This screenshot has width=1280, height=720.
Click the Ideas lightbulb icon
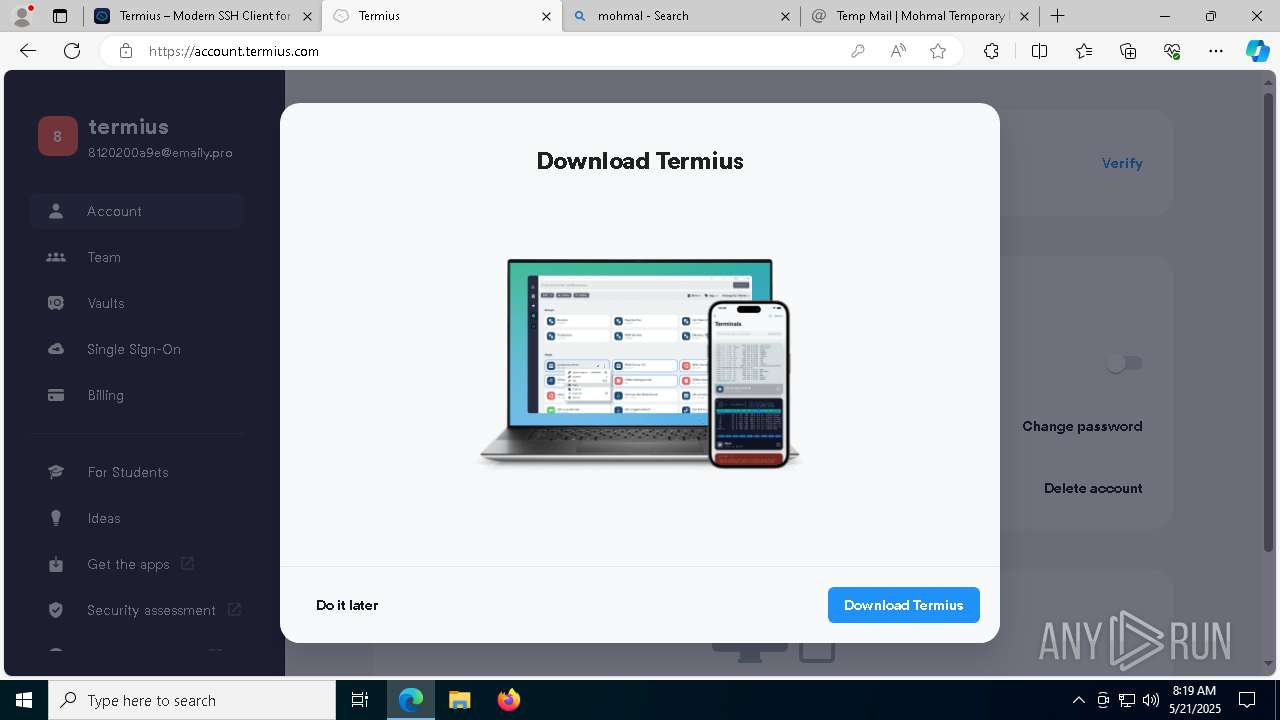coord(56,518)
